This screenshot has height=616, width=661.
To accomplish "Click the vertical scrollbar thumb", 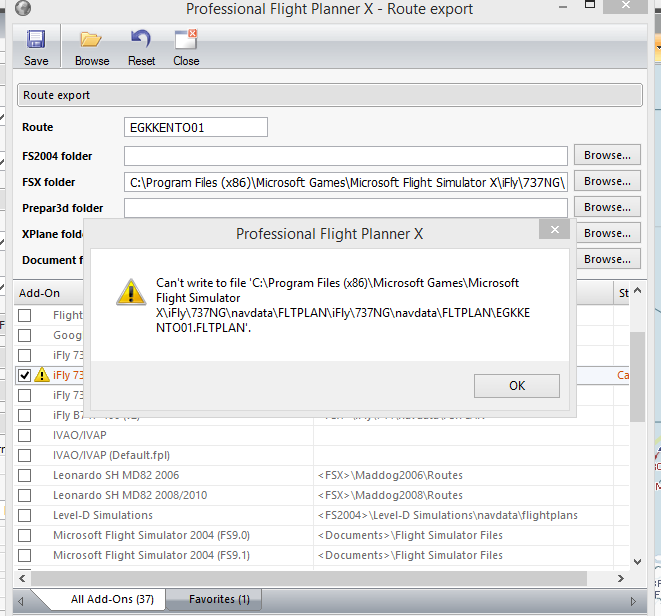I will (637, 377).
